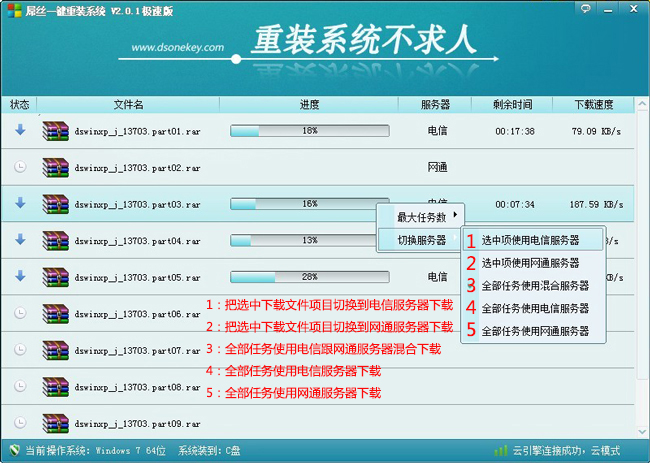The height and width of the screenshot is (463, 650).
Task: Click the download arrow status icon for part01.rar
Action: [x=20, y=130]
